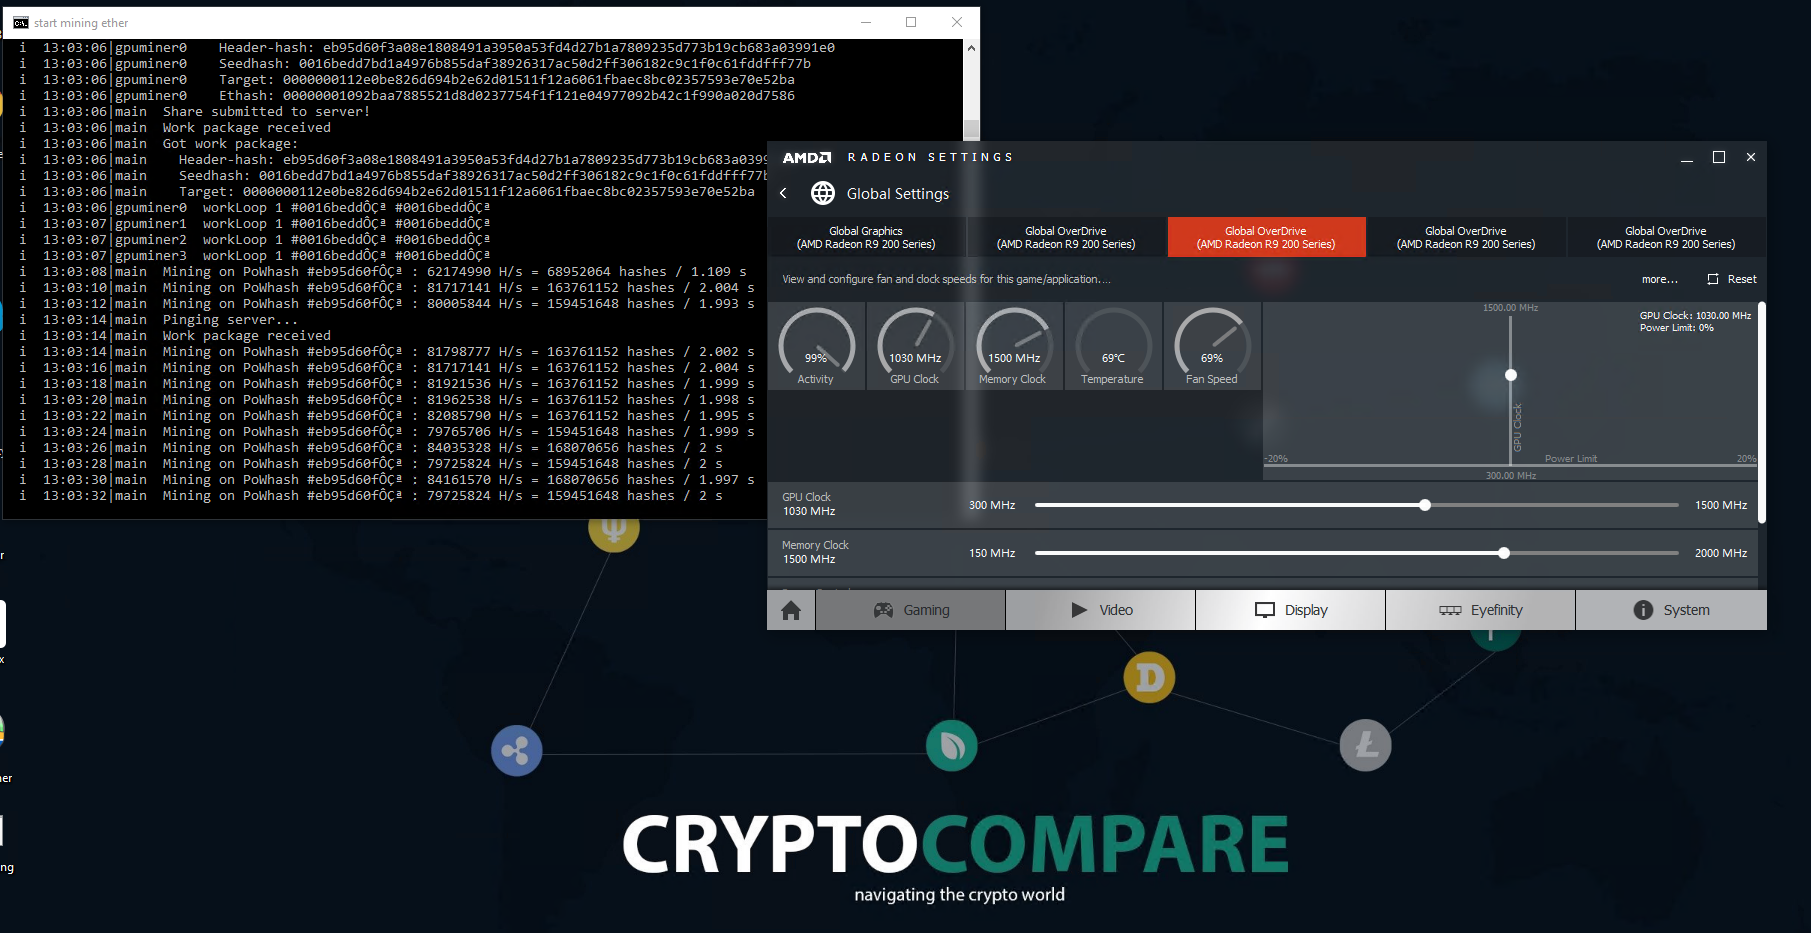1811x933 pixels.
Task: Open the Radeon Settings Home icon
Action: (x=791, y=610)
